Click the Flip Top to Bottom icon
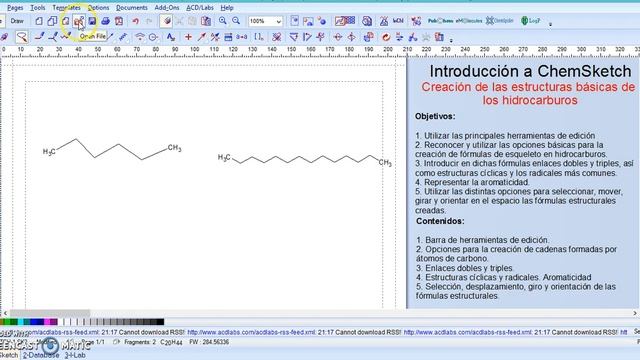 (338, 37)
